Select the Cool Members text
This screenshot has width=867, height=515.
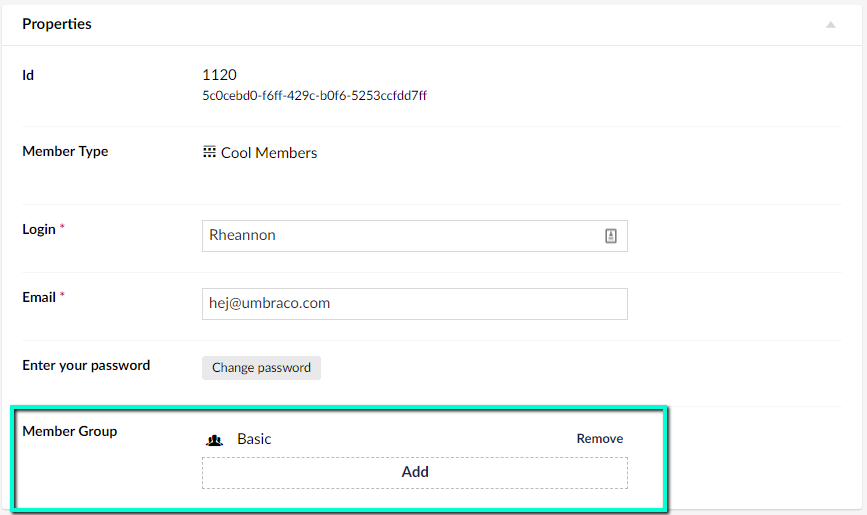pos(269,153)
